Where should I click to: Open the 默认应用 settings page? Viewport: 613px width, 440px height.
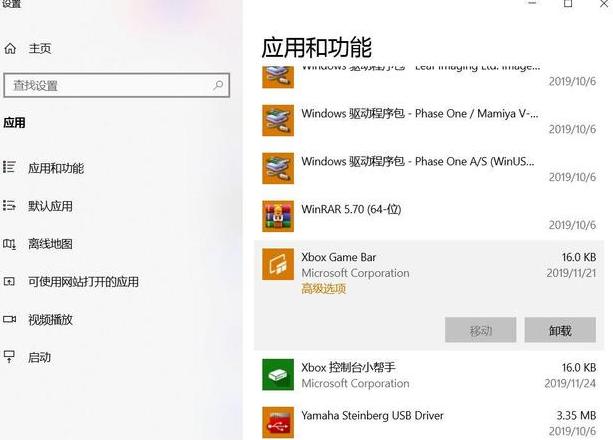[x=50, y=206]
